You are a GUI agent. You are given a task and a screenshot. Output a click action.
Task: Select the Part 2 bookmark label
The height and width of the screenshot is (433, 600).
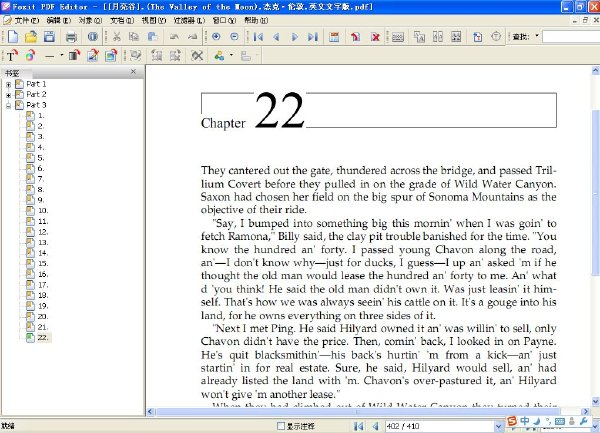point(36,94)
